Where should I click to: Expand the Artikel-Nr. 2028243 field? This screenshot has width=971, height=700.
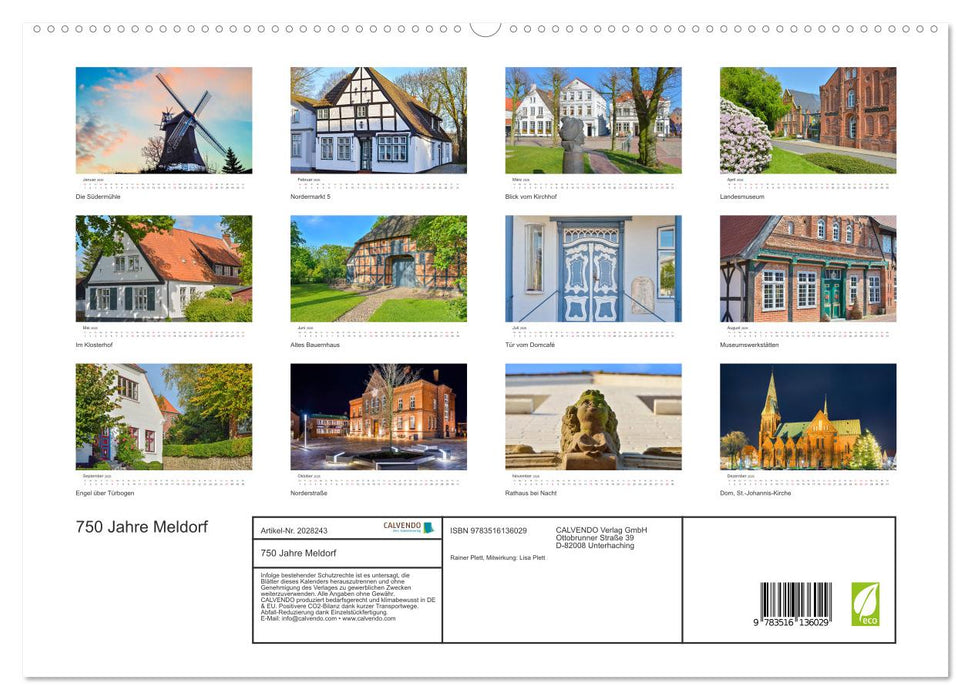coord(295,532)
